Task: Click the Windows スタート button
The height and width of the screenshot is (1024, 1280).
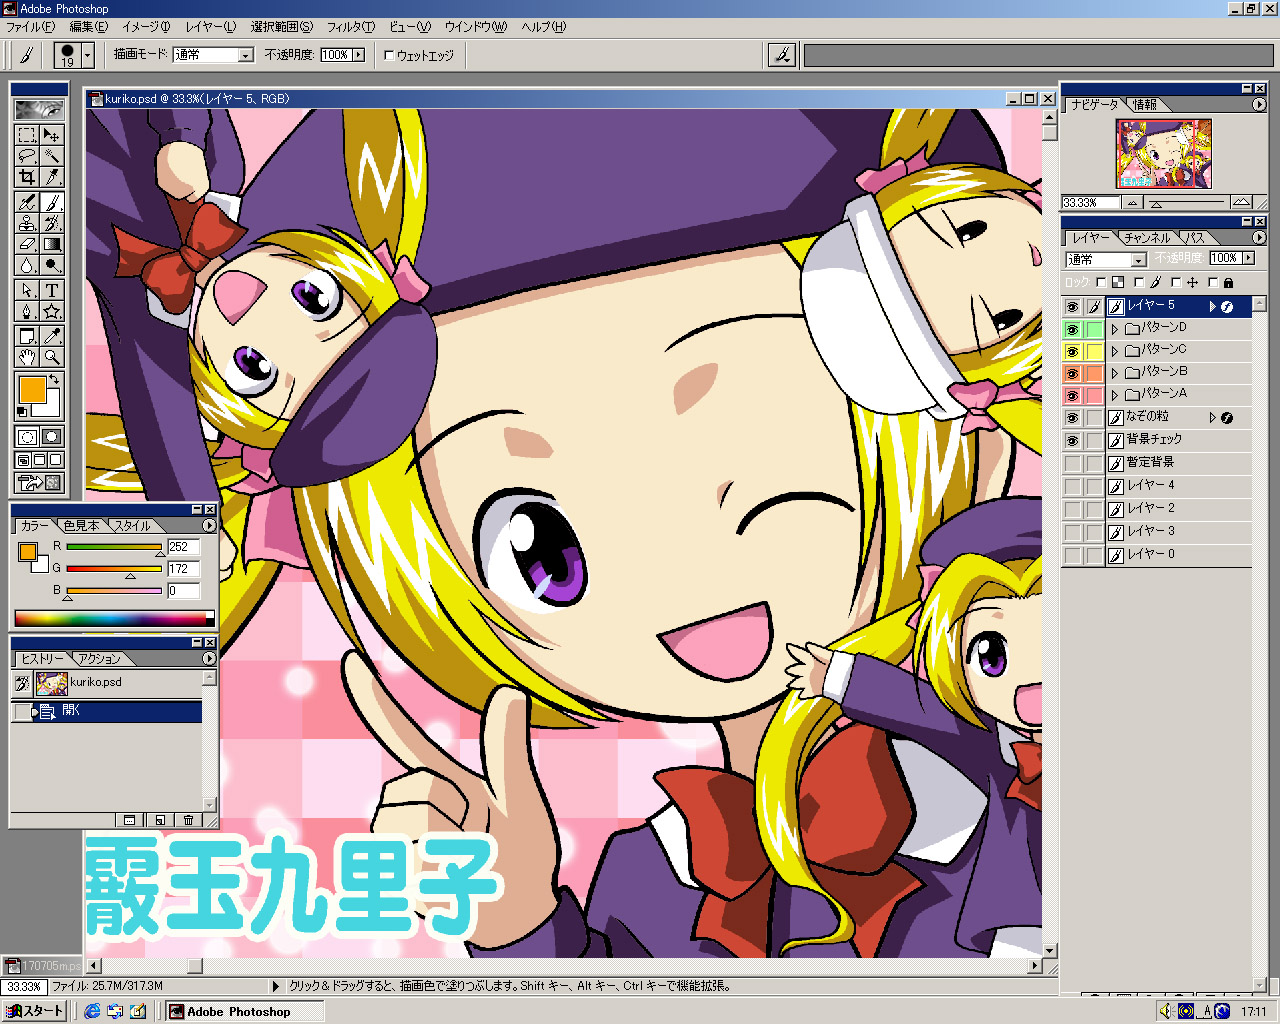Action: pos(34,1011)
